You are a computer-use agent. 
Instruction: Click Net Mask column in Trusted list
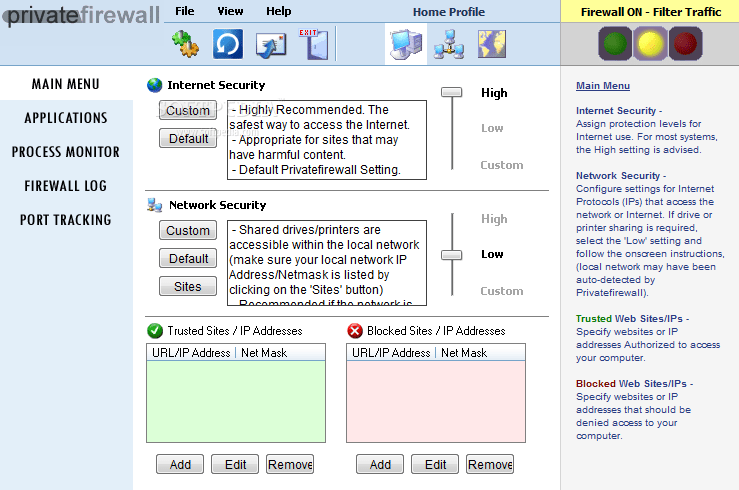coord(280,352)
